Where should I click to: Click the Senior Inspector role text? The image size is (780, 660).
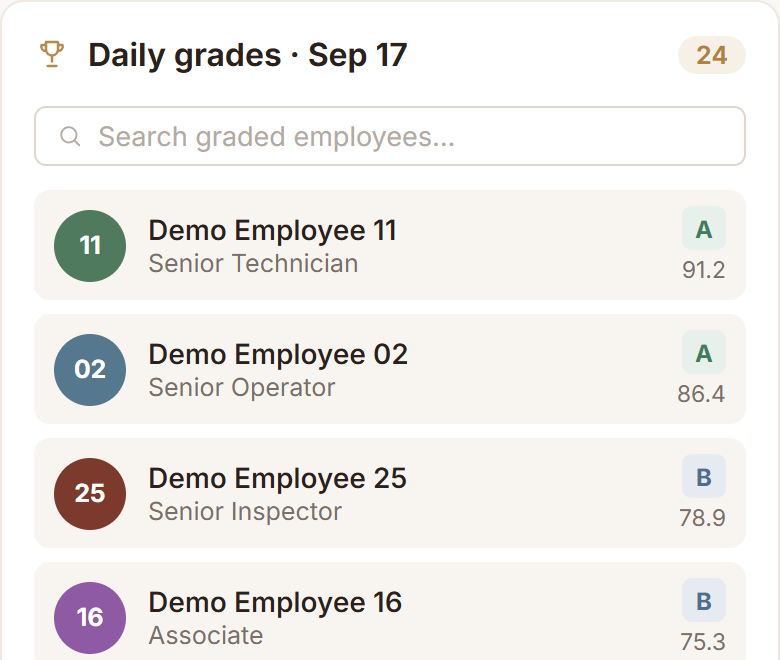pos(245,511)
